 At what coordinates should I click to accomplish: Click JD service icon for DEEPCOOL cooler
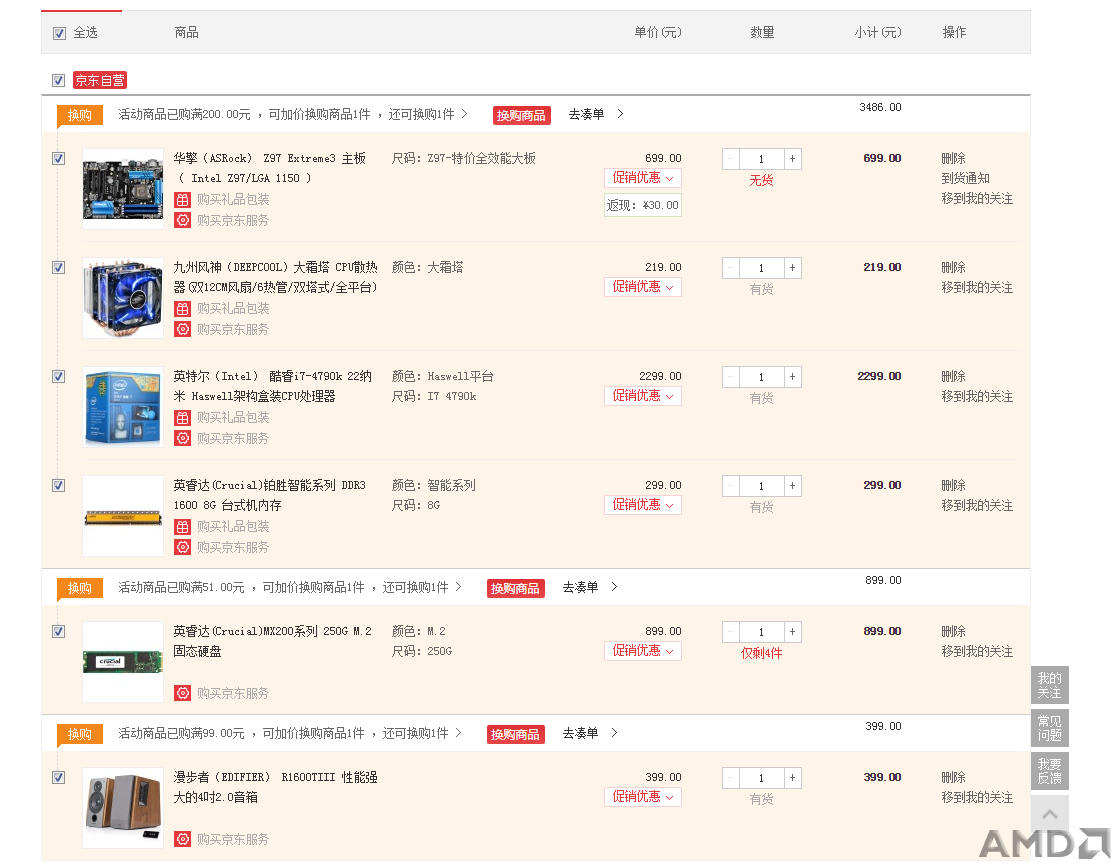(183, 330)
